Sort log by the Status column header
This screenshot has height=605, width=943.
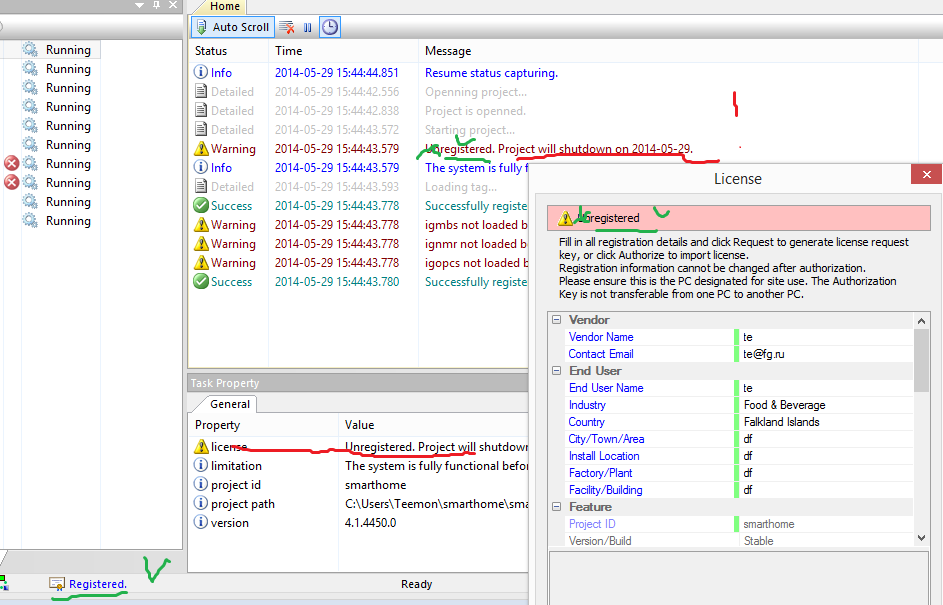[229, 51]
